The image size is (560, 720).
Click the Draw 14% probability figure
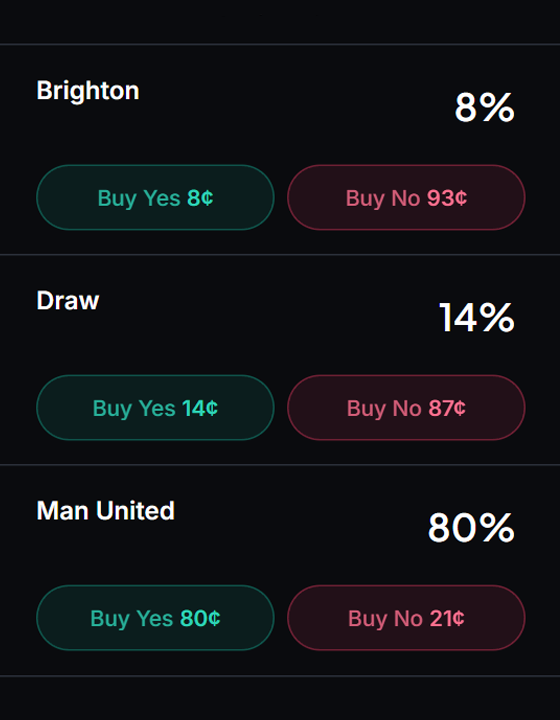[x=476, y=317]
